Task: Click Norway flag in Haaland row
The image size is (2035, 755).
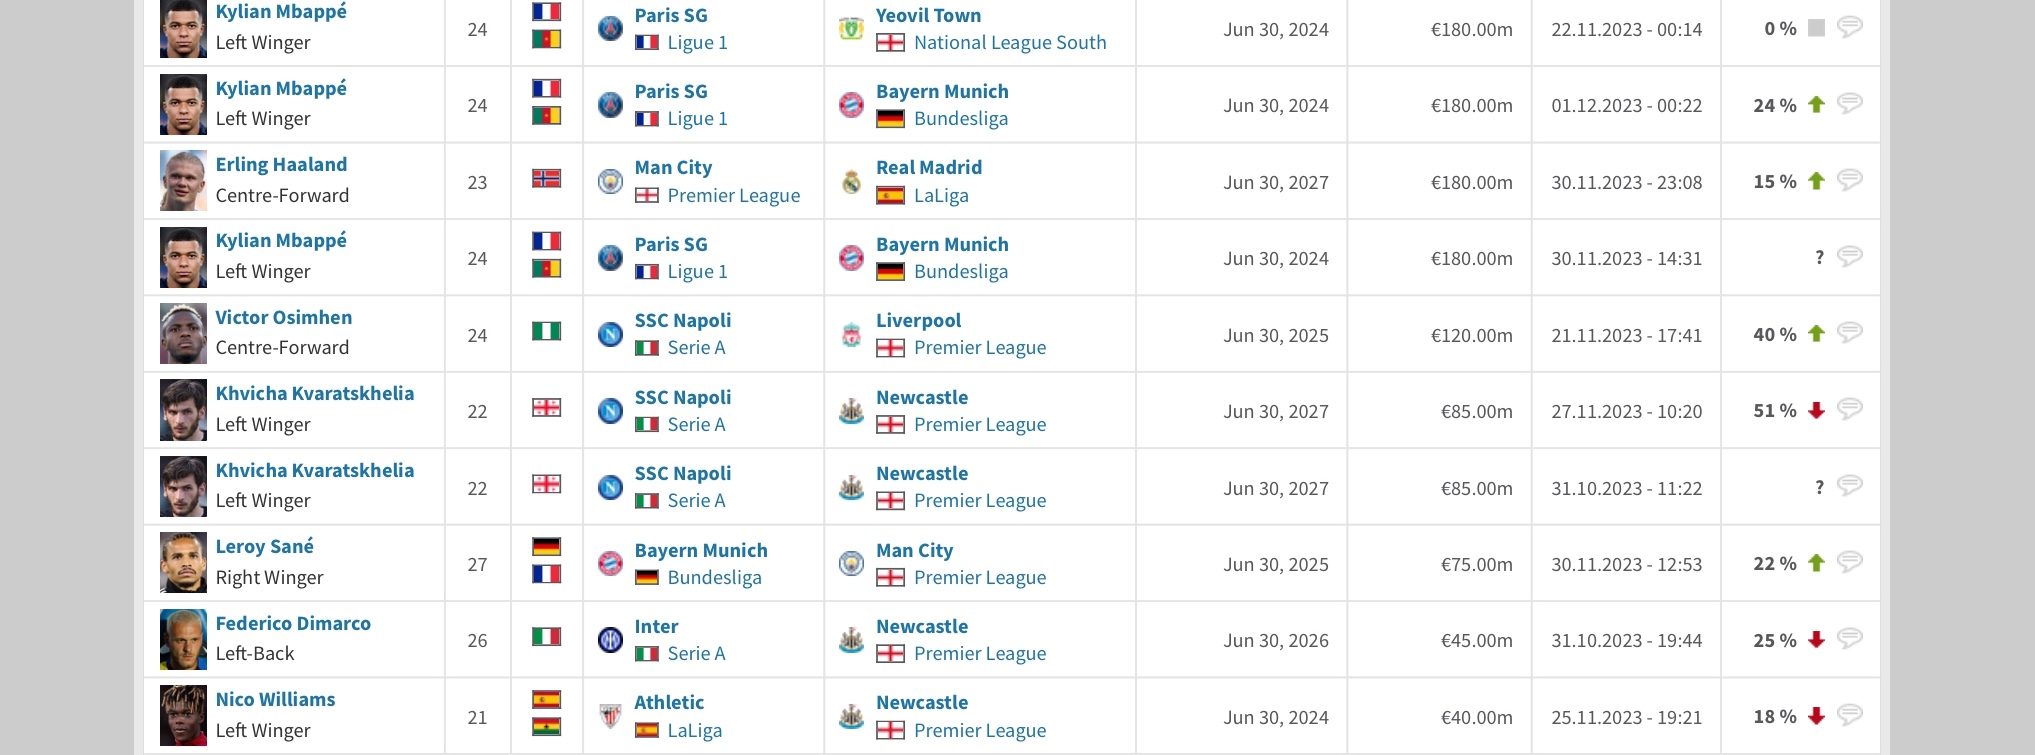Action: point(546,179)
